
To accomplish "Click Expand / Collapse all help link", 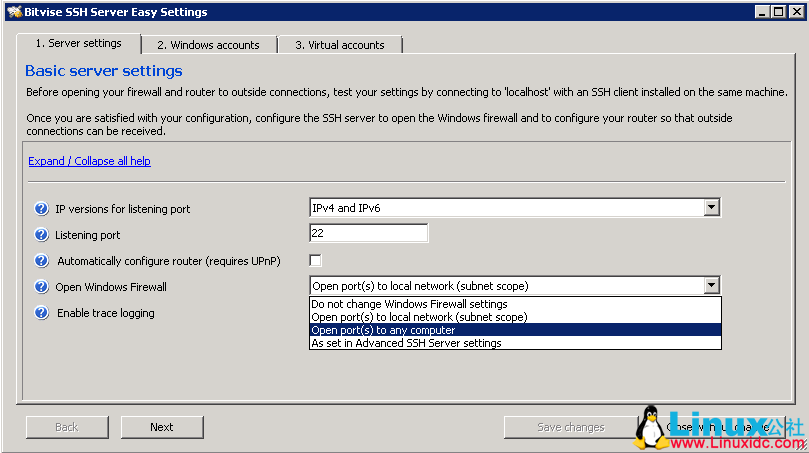I will pyautogui.click(x=89, y=161).
